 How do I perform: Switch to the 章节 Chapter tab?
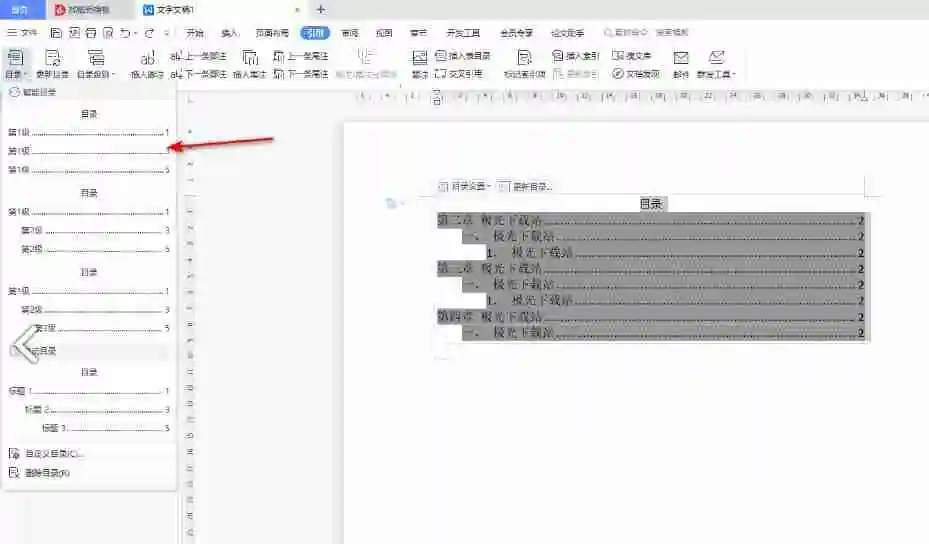(x=418, y=33)
